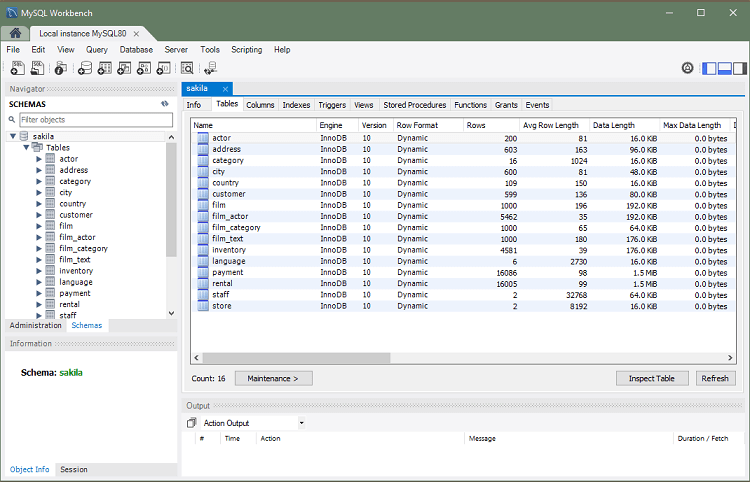The height and width of the screenshot is (482, 750).
Task: Toggle the right sidebar panel visibility
Action: pos(741,68)
